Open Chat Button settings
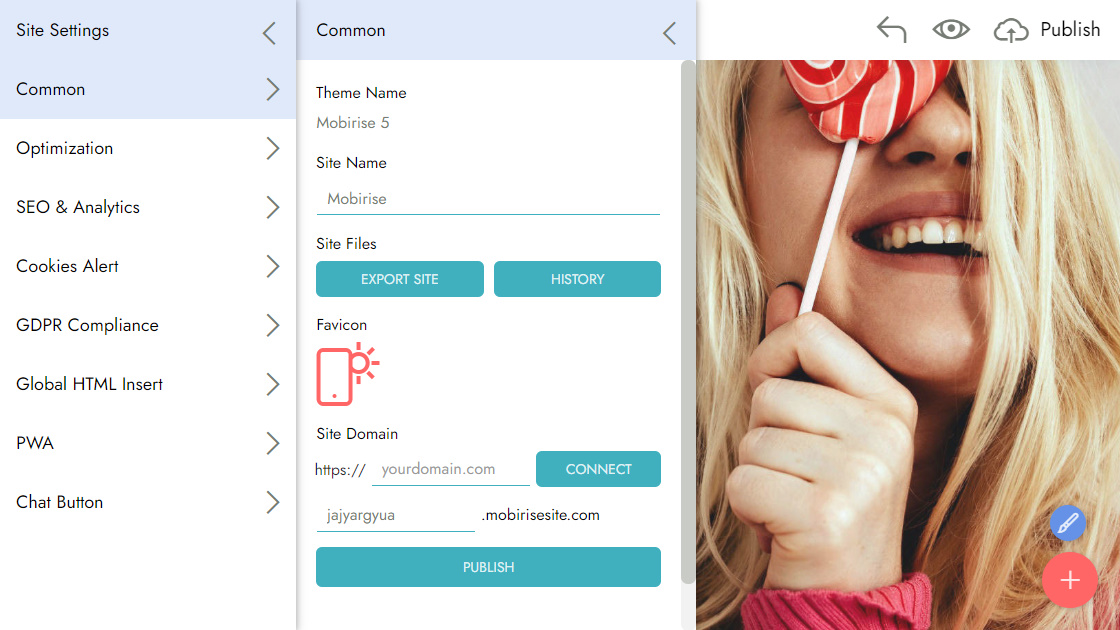The width and height of the screenshot is (1120, 630). pos(148,502)
